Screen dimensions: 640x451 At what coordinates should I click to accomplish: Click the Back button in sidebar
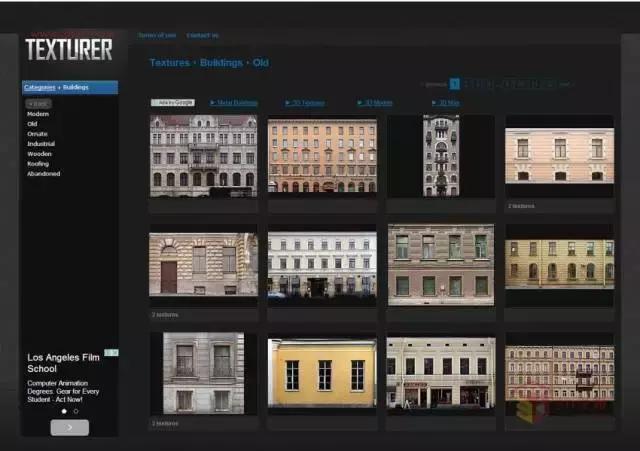pos(38,104)
